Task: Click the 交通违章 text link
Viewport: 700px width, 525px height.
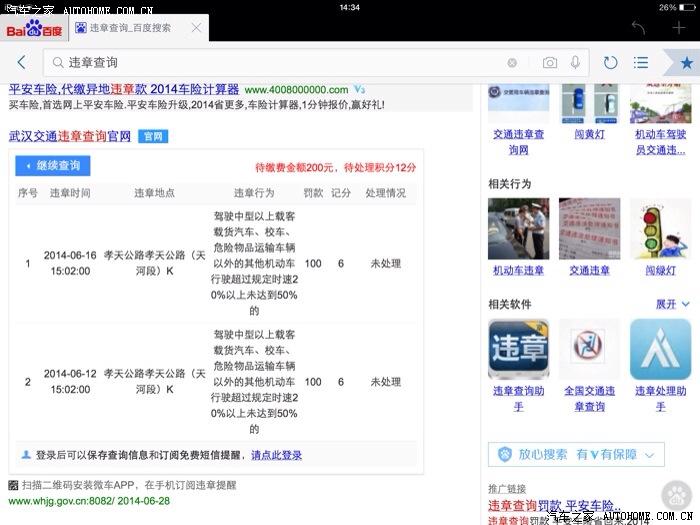Action: click(x=589, y=271)
